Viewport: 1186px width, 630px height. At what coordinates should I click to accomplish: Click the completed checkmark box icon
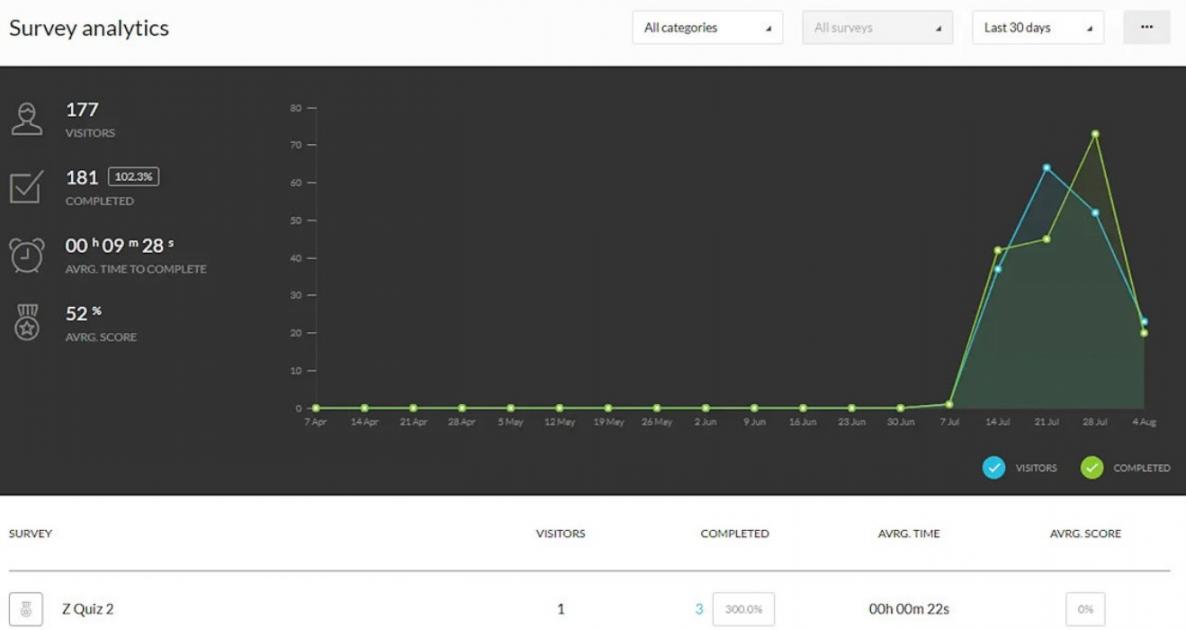coord(27,187)
